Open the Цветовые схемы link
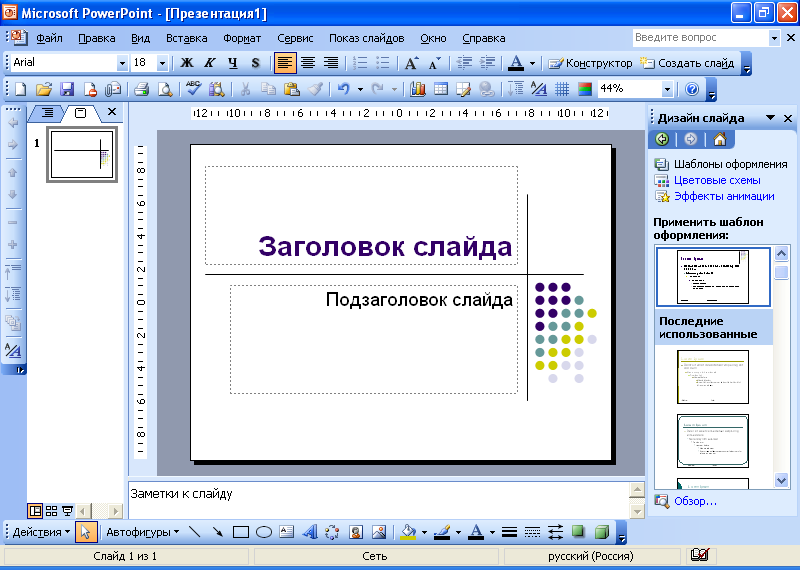 pos(717,180)
